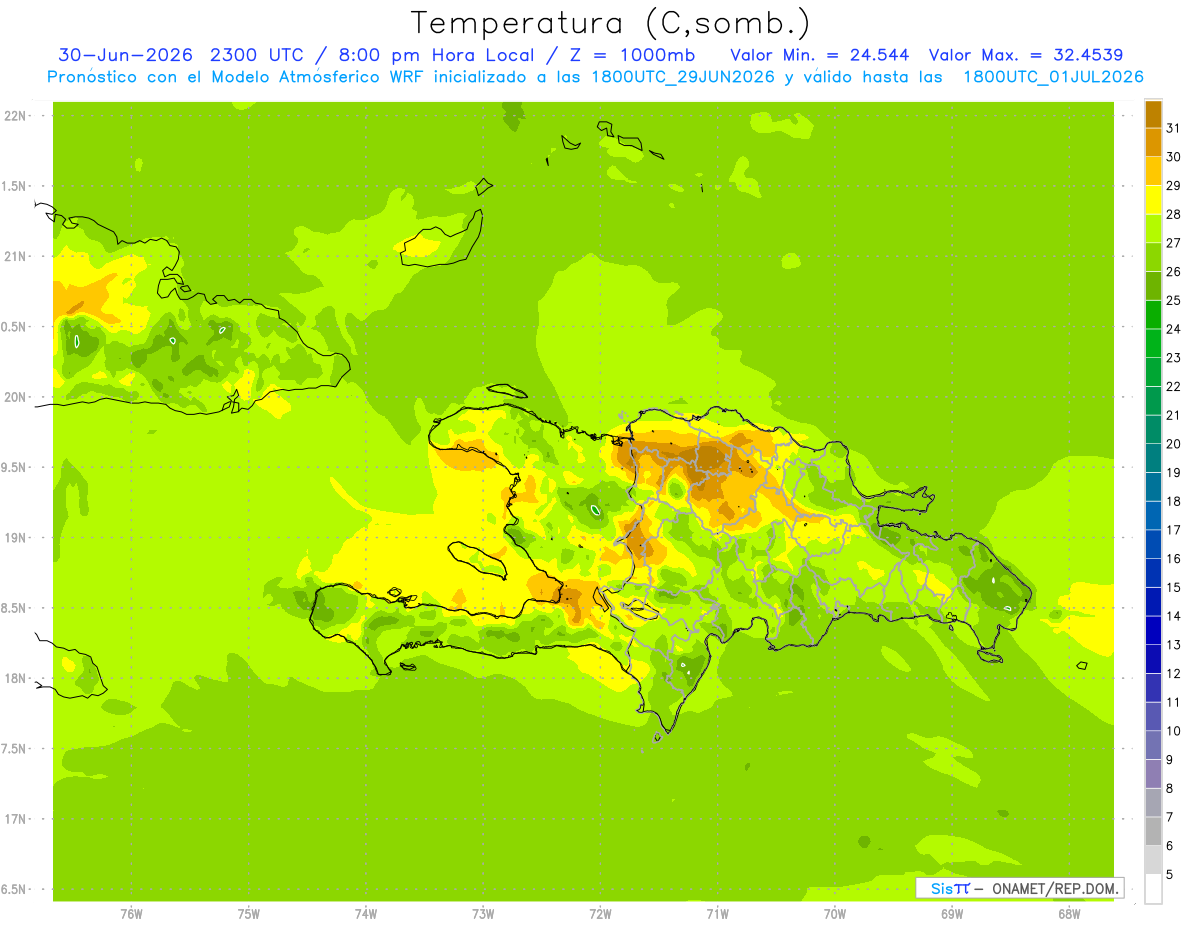Click 'Valor Min. = 24.544' readout
The image size is (1200, 927).
pyautogui.click(x=820, y=55)
